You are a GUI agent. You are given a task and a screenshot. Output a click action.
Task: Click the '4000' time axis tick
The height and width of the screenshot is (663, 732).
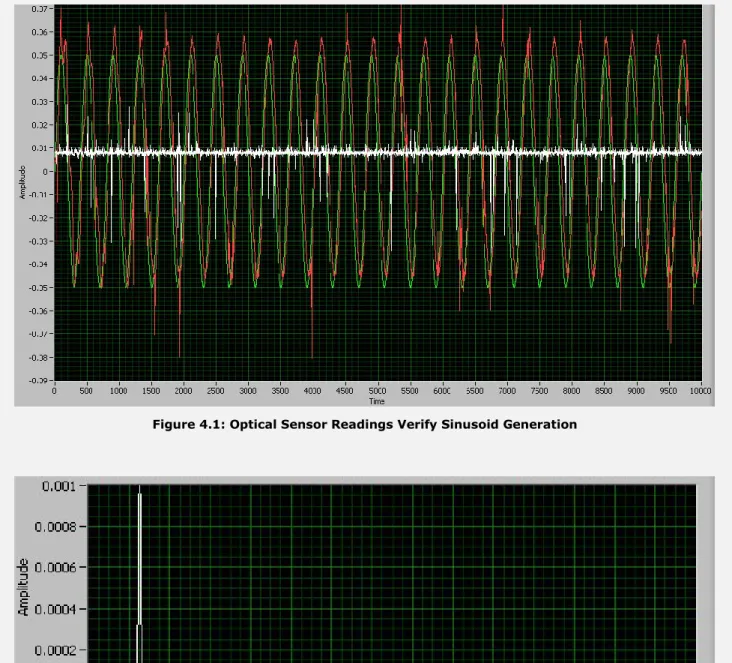tap(312, 391)
